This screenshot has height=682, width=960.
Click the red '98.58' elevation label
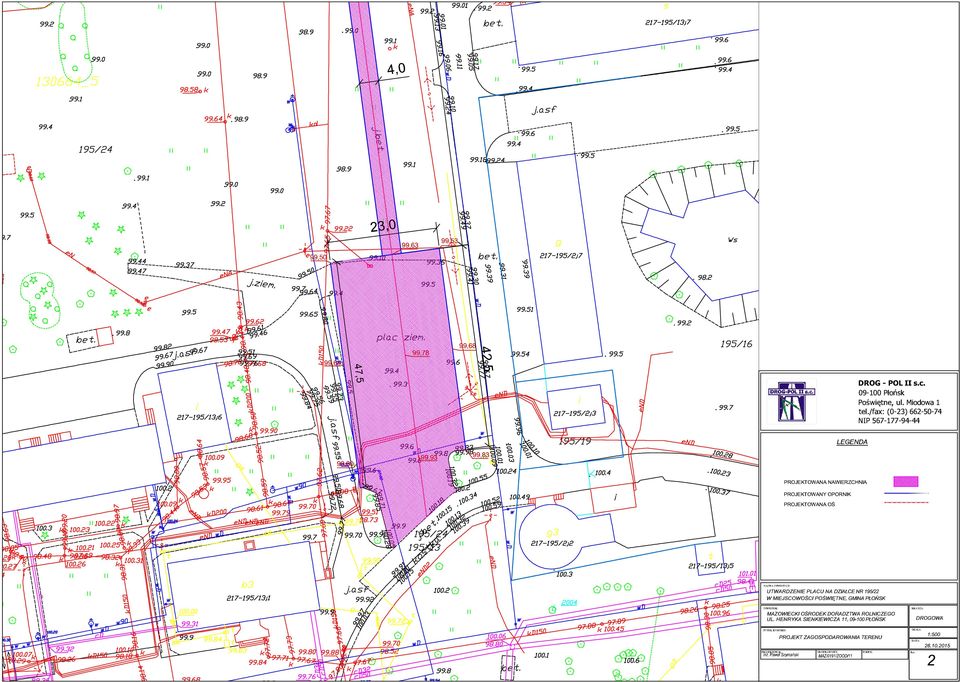(190, 90)
